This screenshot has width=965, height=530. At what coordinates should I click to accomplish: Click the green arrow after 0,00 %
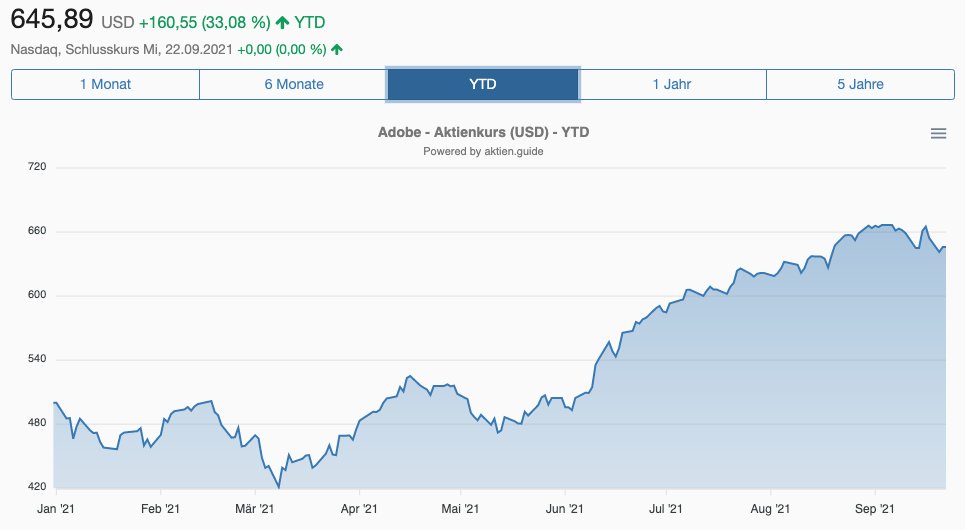[x=337, y=48]
